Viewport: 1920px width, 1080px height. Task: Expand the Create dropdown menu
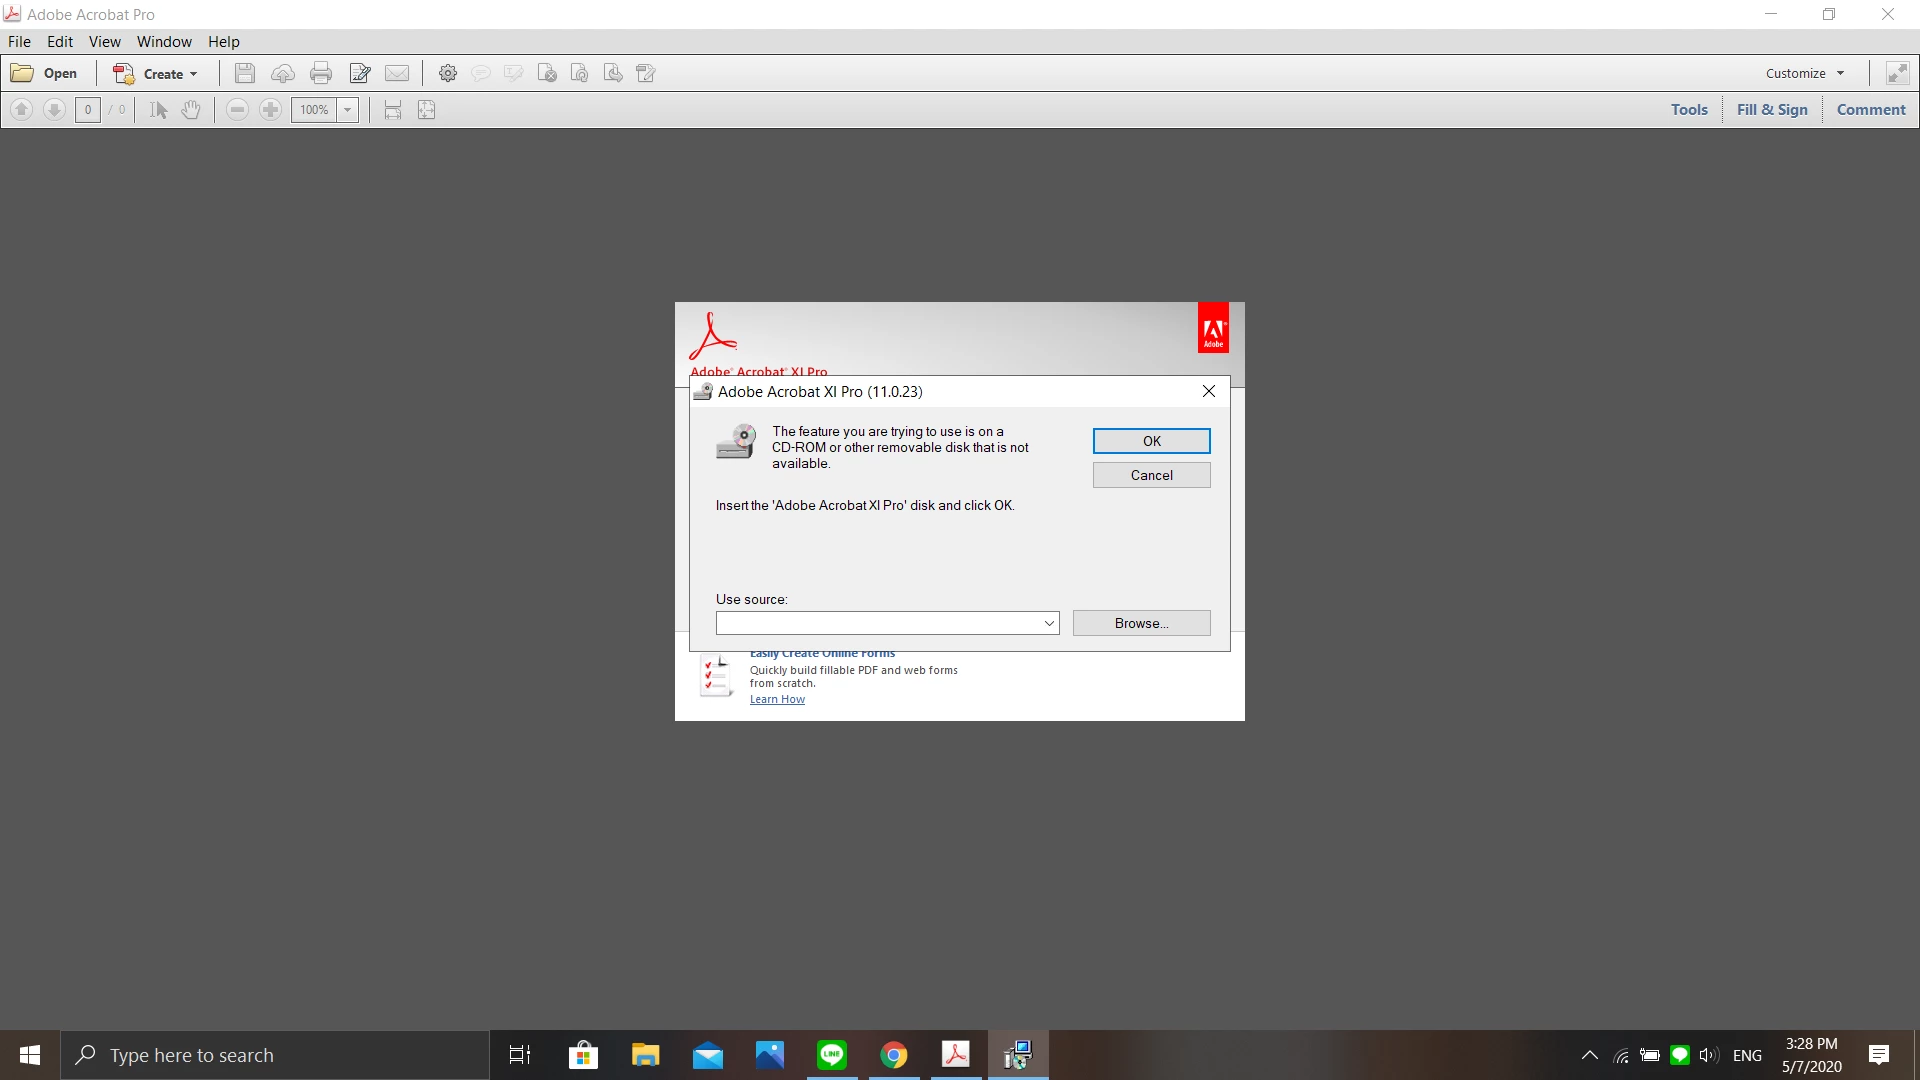click(x=194, y=74)
